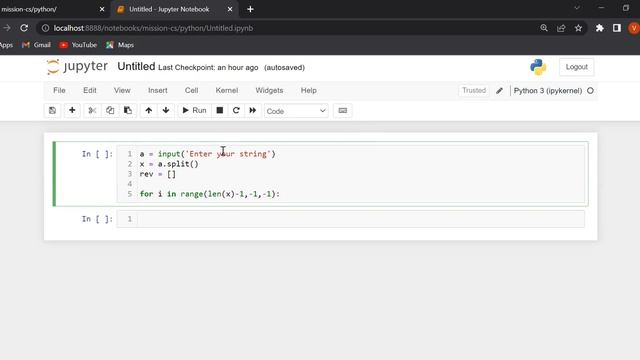Click code line with for loop range
Viewport: 640px width, 360px height.
point(209,194)
